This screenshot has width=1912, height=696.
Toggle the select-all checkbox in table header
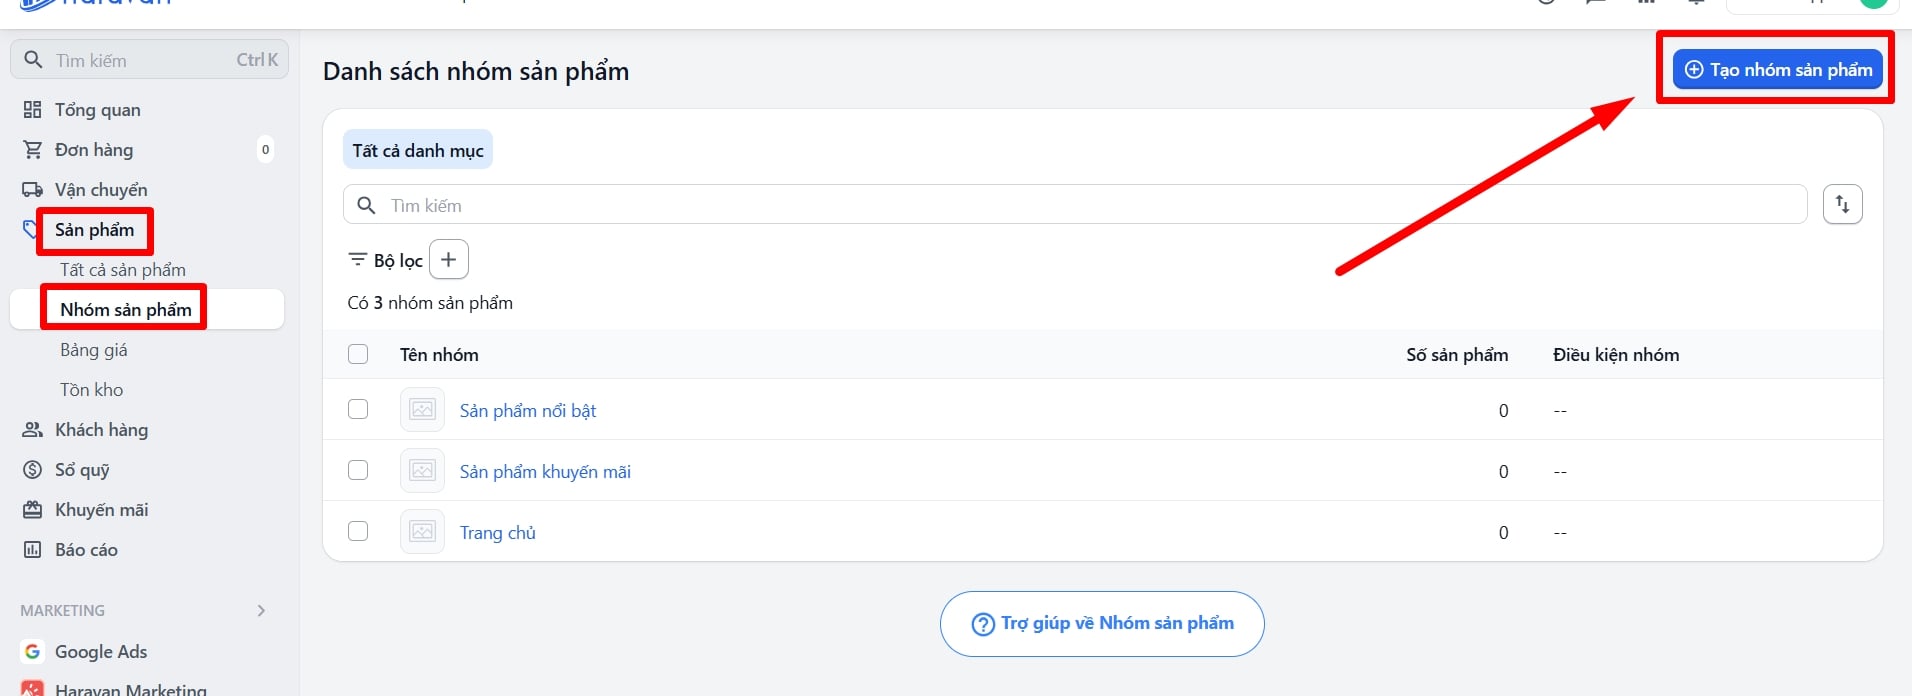point(358,354)
